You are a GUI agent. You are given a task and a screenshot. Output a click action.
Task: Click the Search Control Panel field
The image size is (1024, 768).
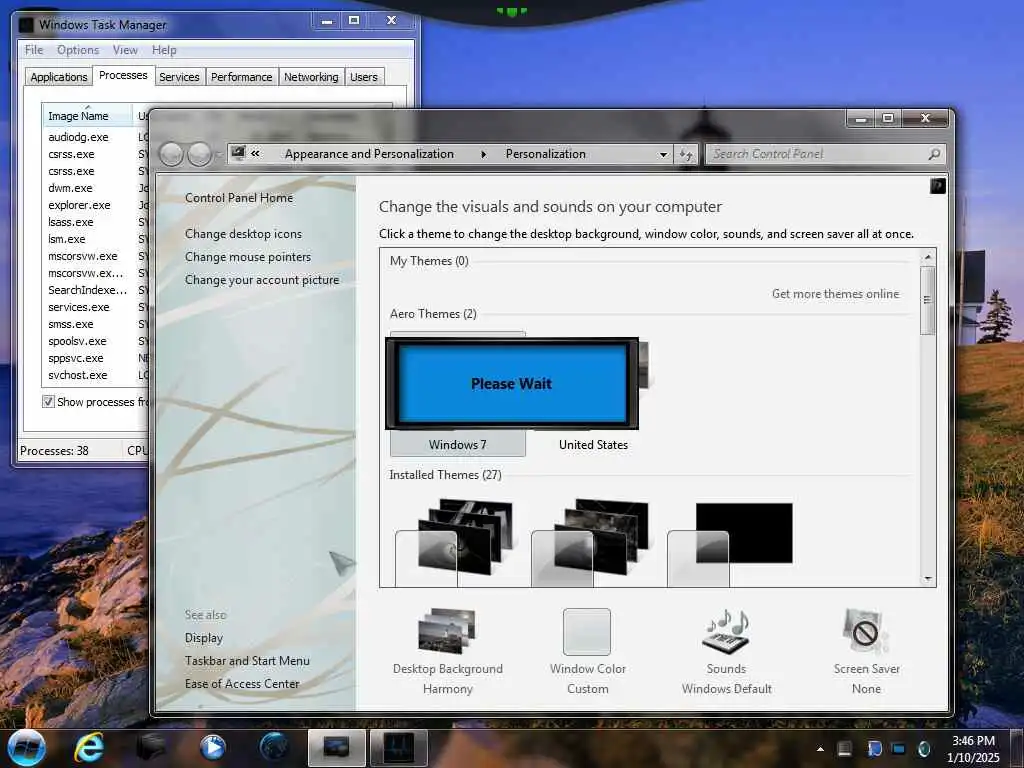[x=825, y=154]
